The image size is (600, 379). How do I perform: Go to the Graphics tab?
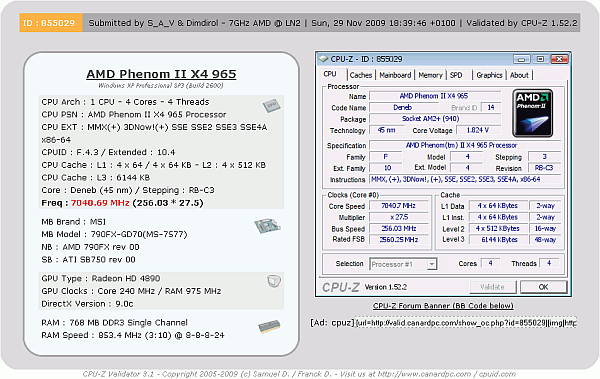[x=489, y=75]
